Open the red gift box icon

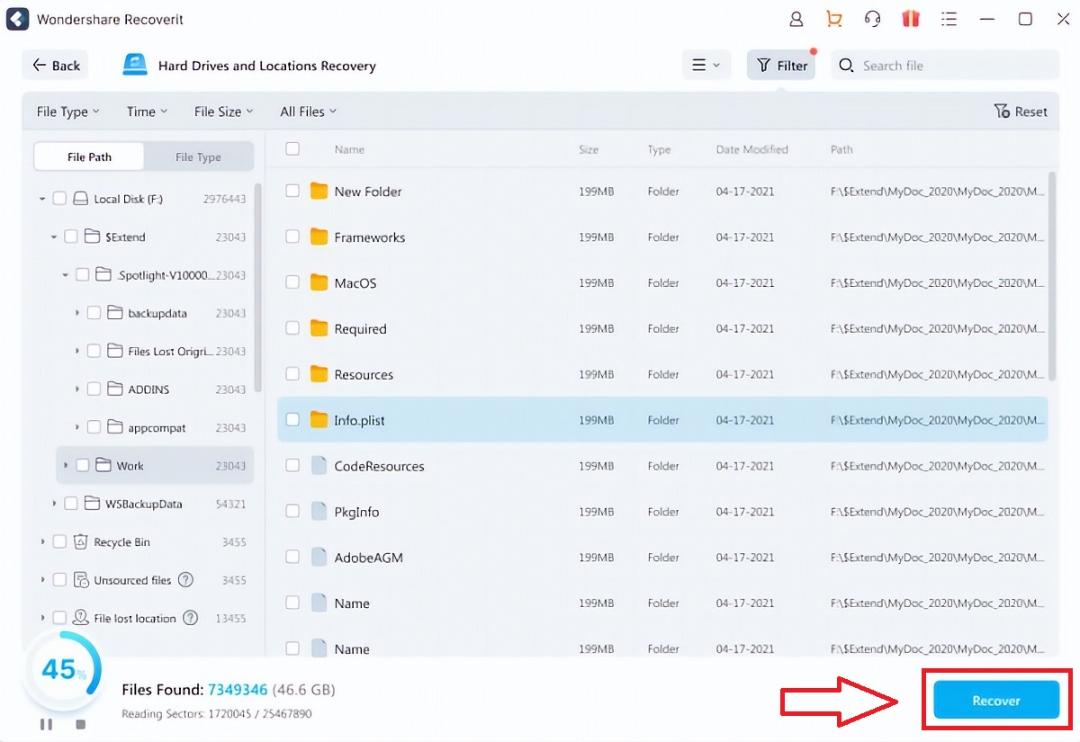(911, 19)
